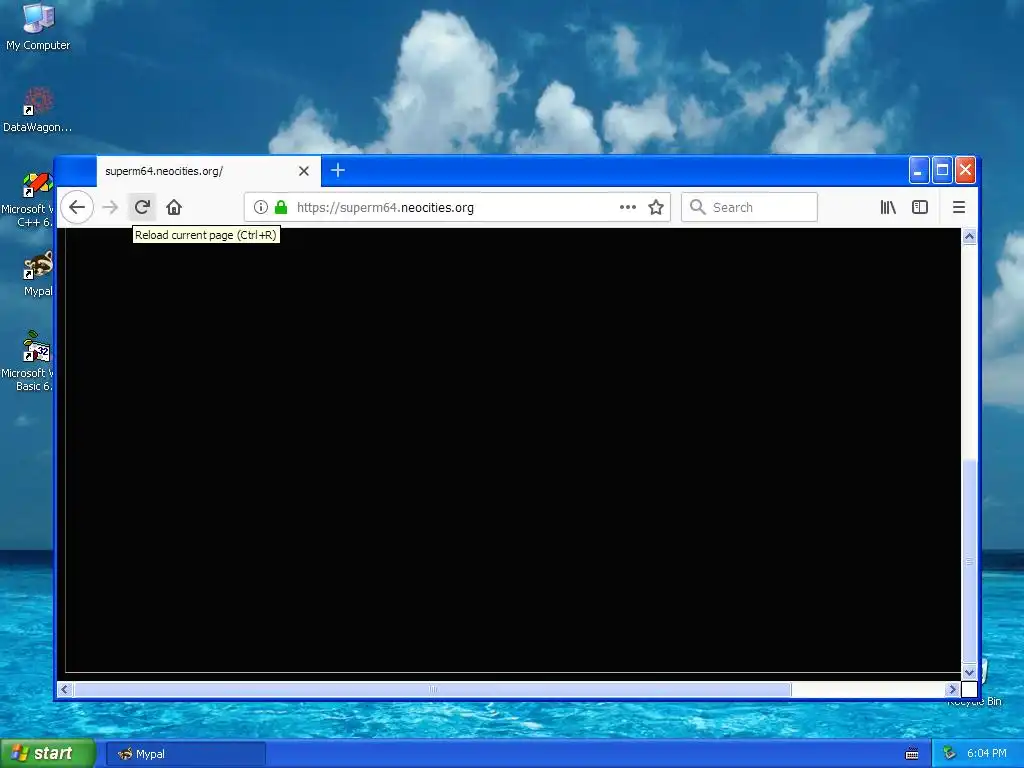Image resolution: width=1024 pixels, height=768 pixels.
Task: Click the horizontal scrollbar right arrow
Action: pos(952,690)
